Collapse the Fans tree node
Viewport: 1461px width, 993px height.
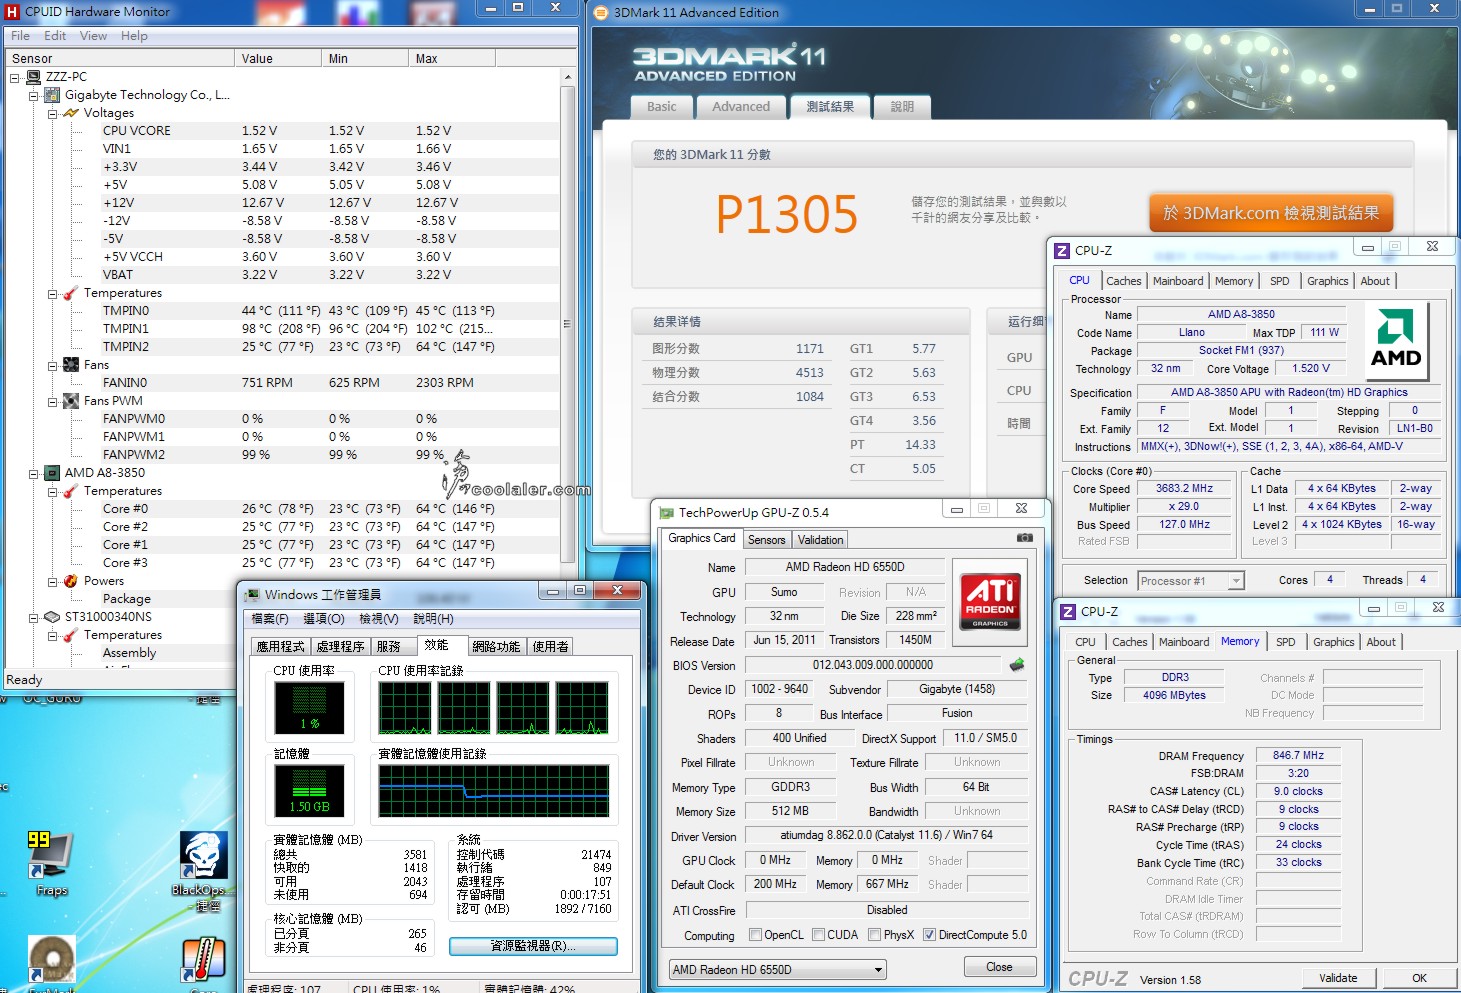point(52,365)
